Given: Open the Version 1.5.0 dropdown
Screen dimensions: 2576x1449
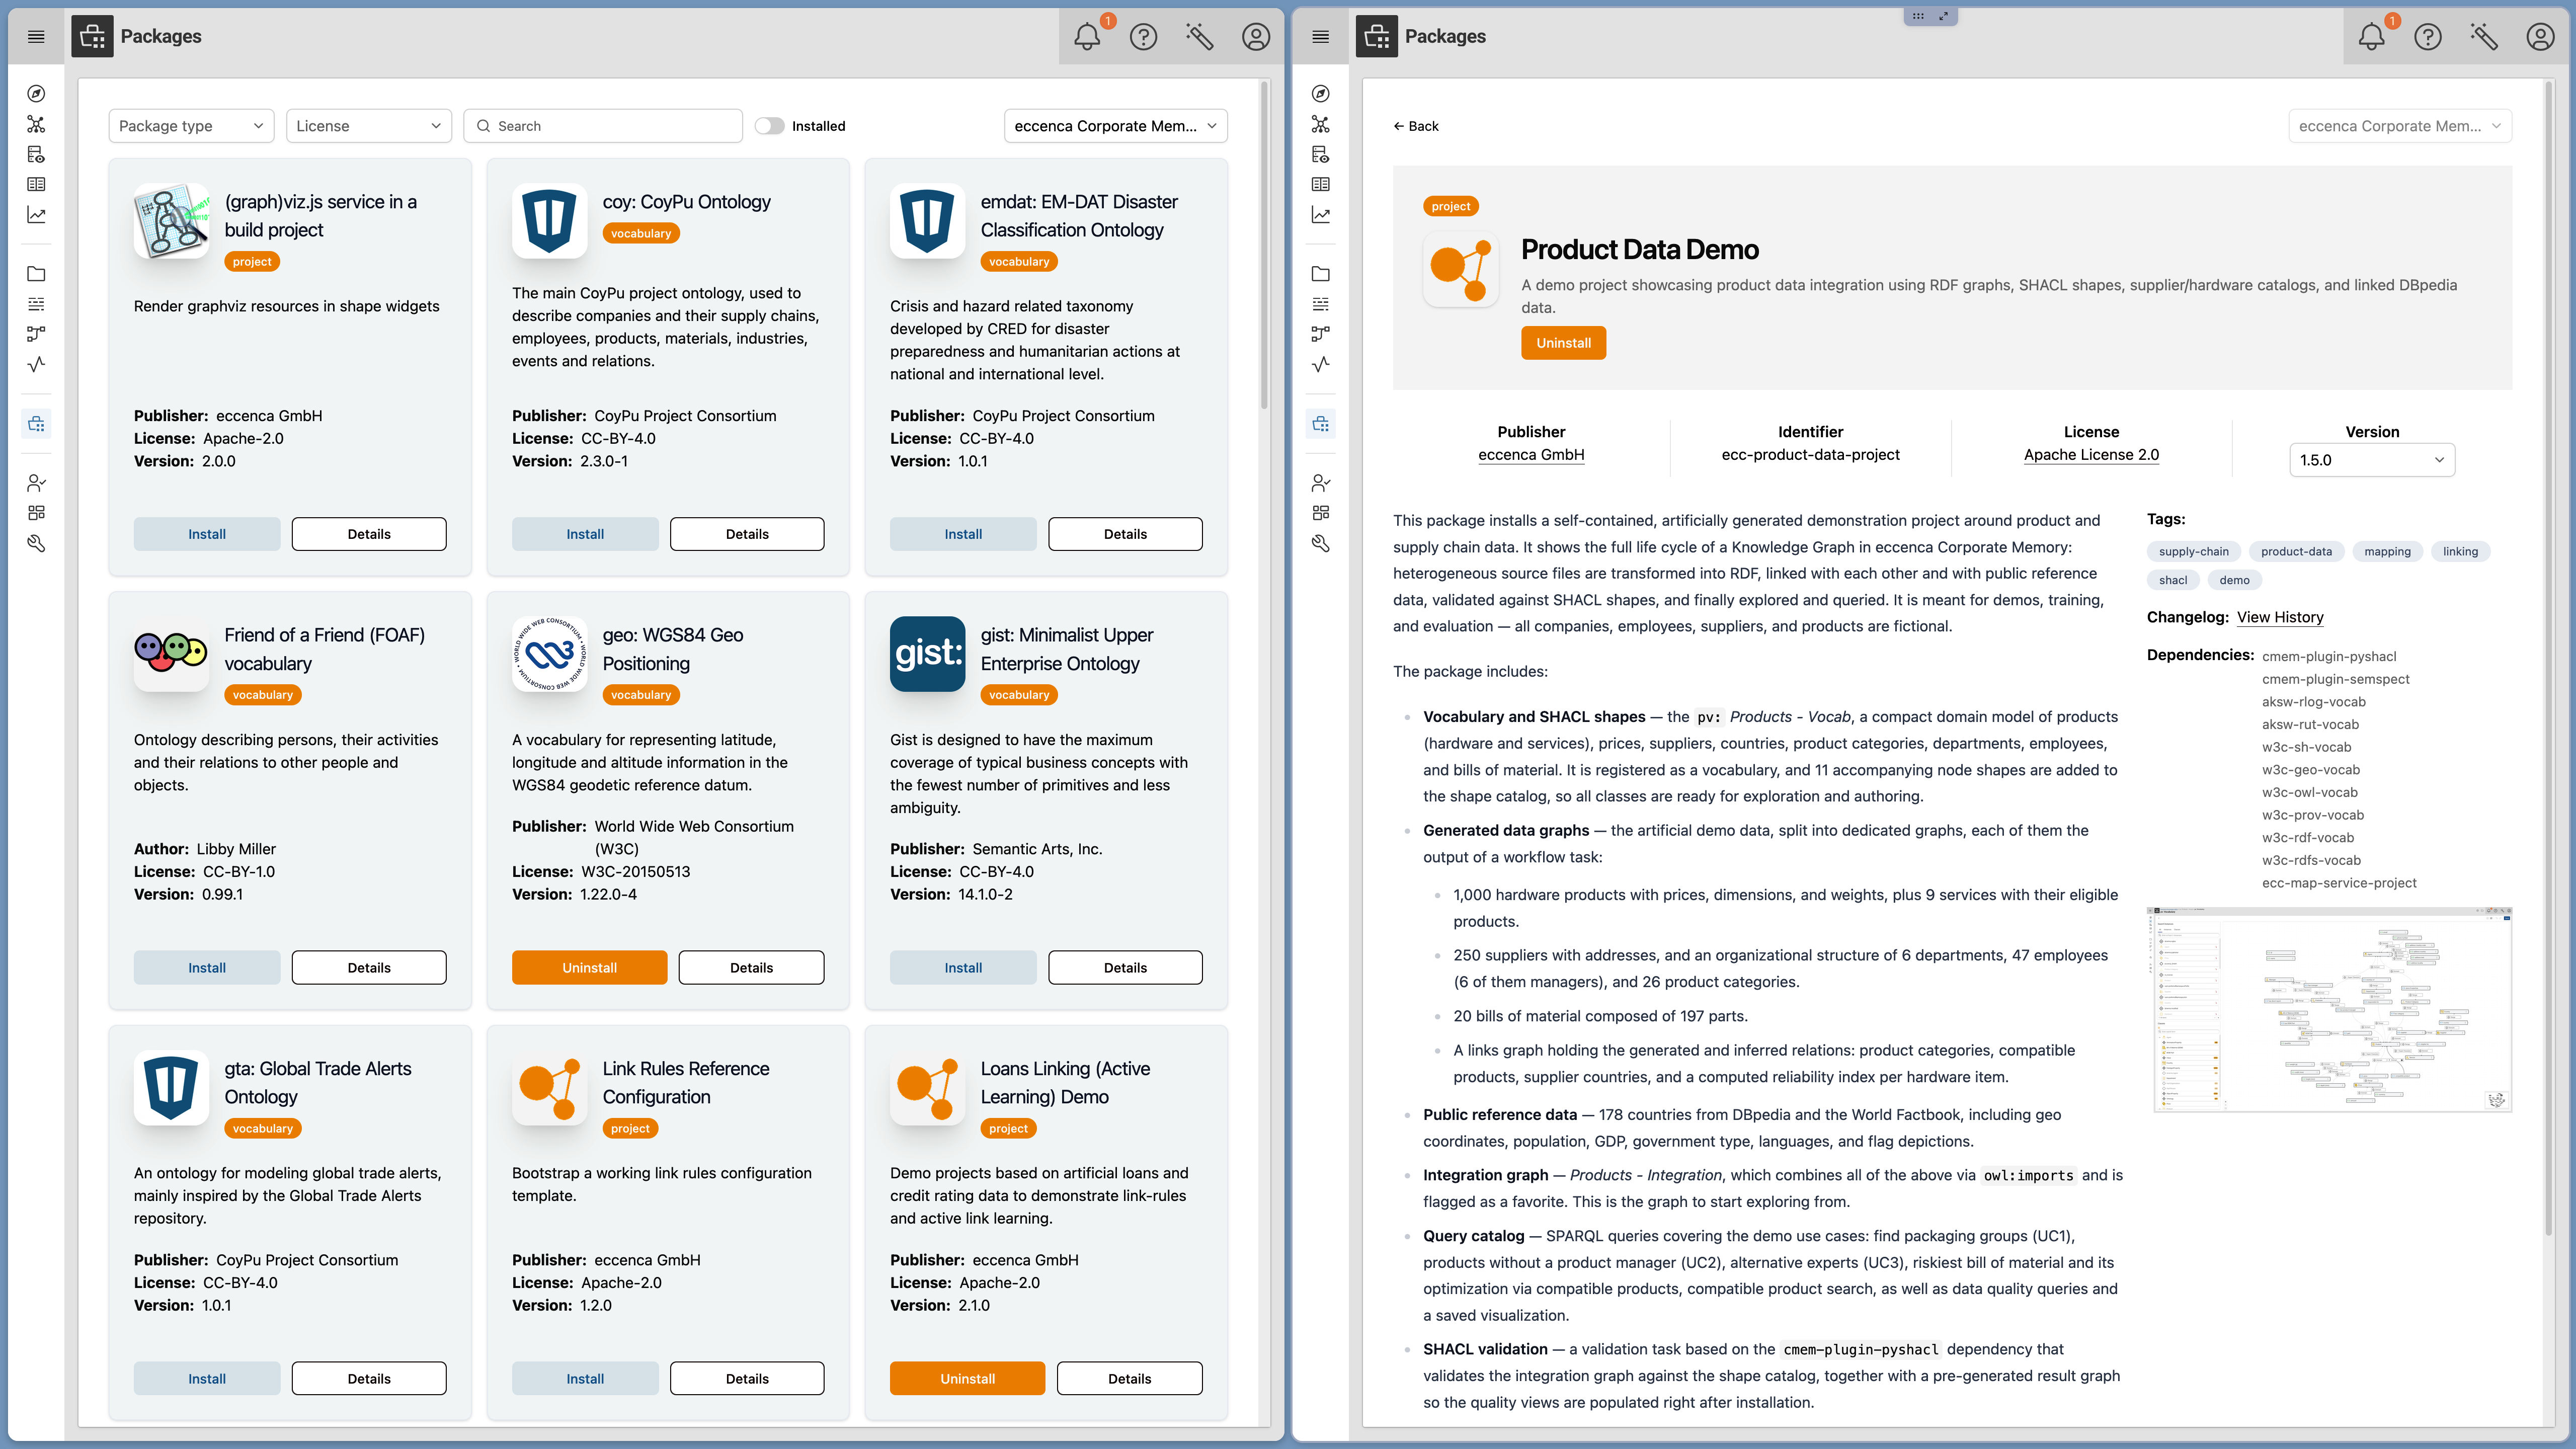Looking at the screenshot, I should pos(2371,460).
